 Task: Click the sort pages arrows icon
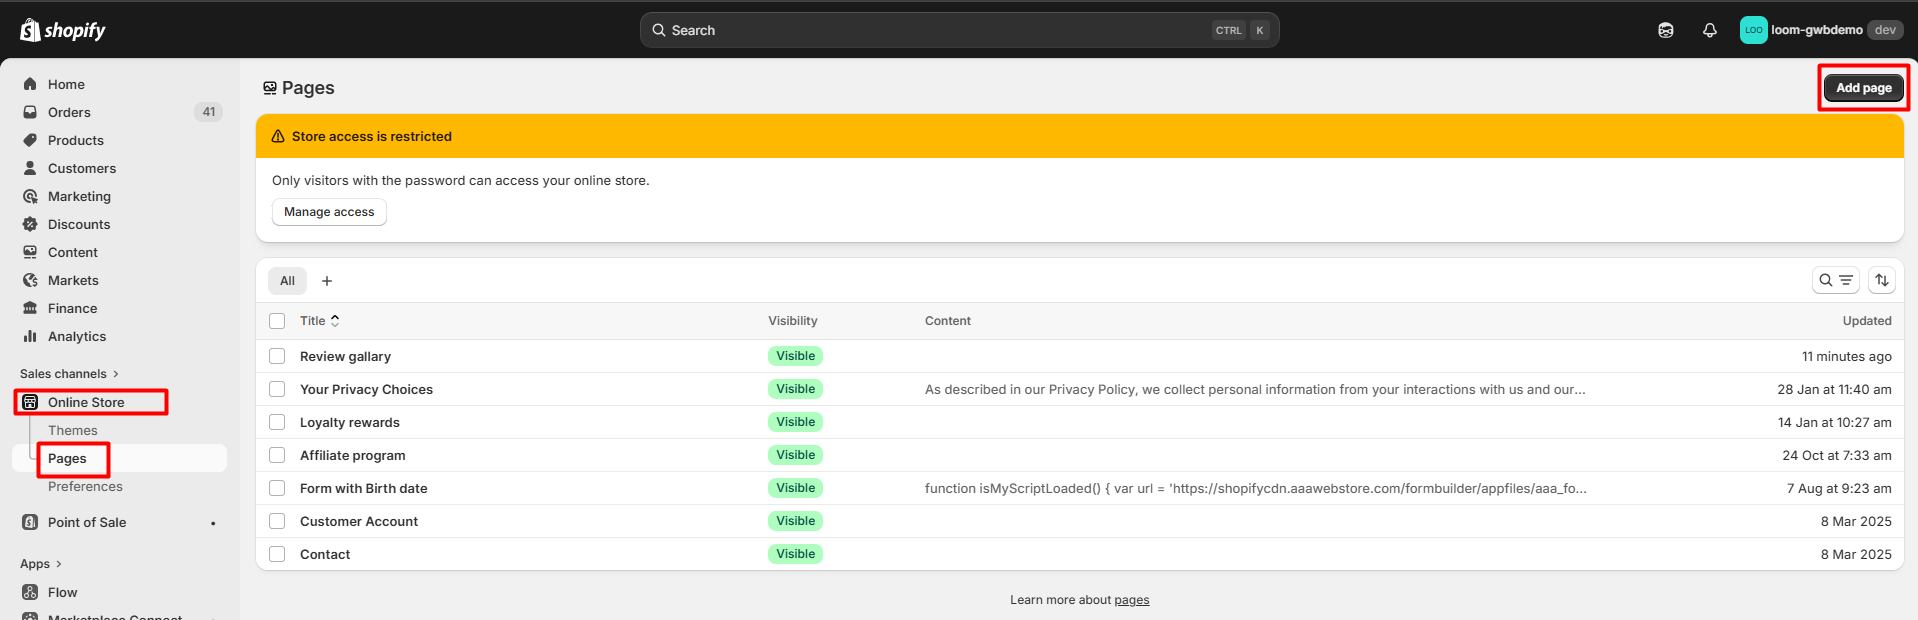[1881, 280]
